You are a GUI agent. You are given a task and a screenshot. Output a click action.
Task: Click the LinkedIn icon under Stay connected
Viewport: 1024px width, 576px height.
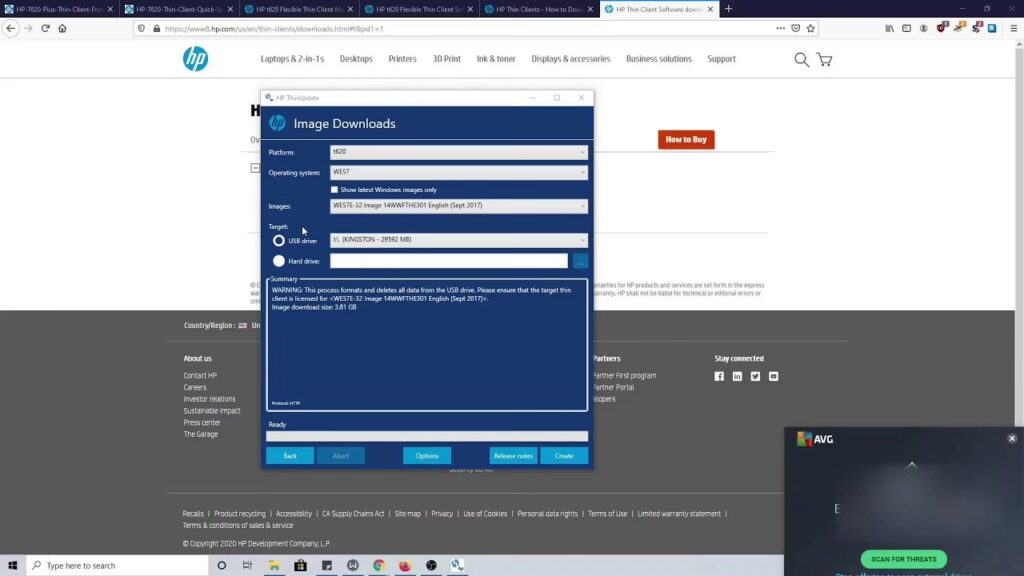click(x=737, y=376)
